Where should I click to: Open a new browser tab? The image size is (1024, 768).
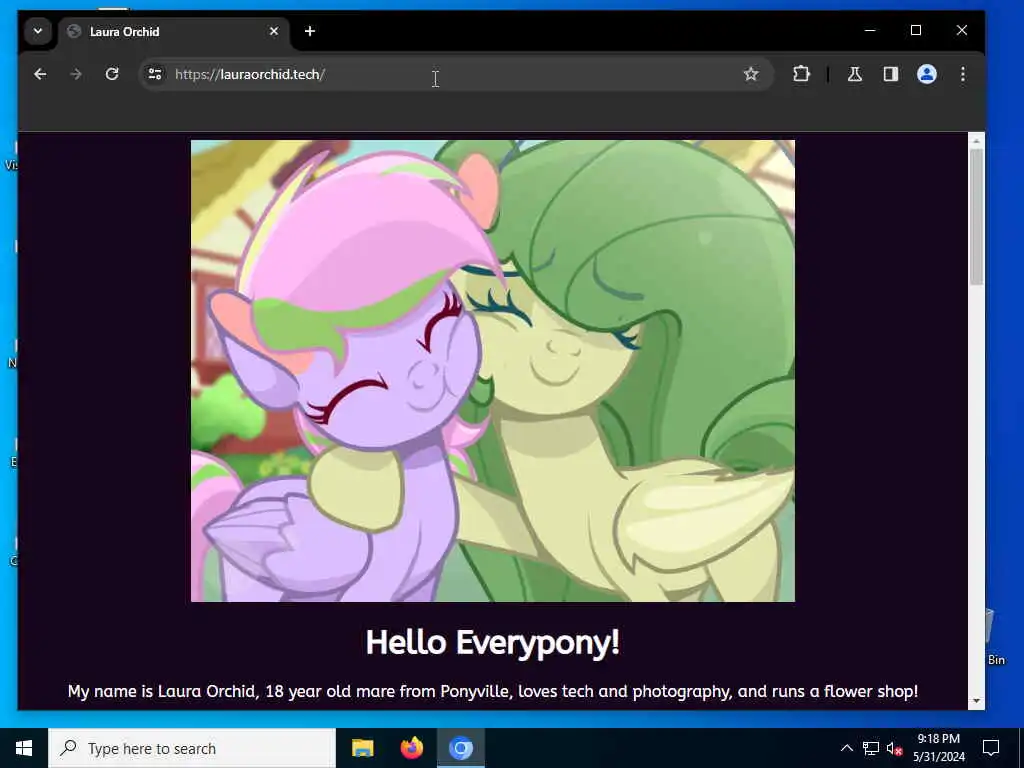(310, 31)
